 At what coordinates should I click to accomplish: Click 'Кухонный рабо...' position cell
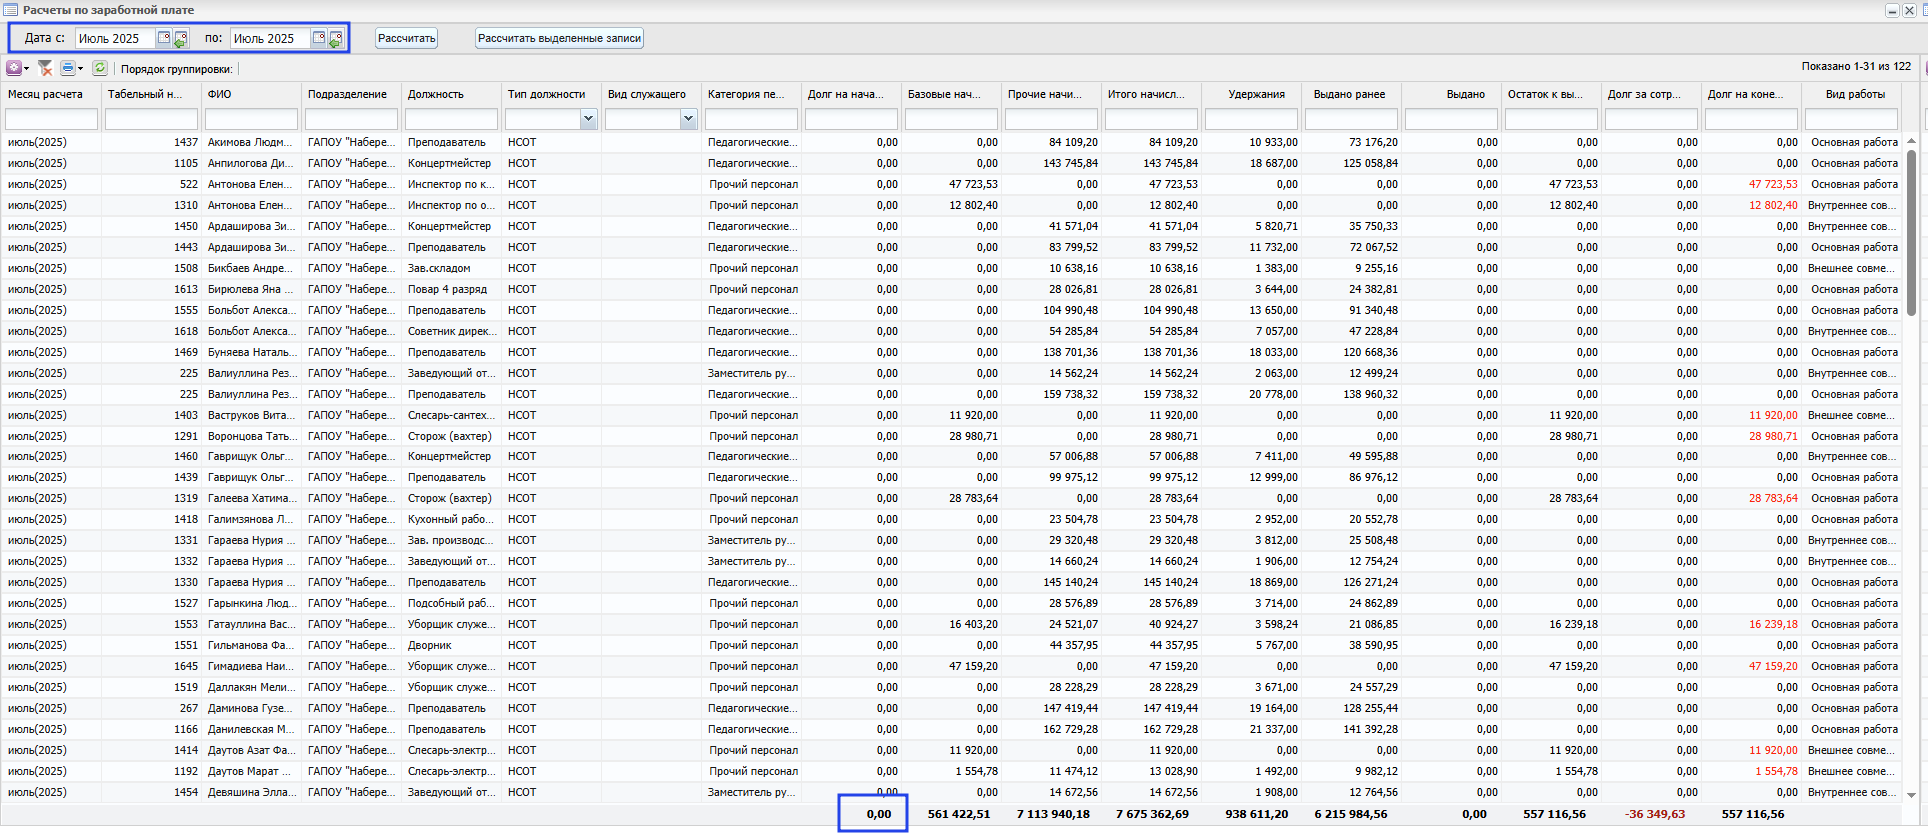449,519
